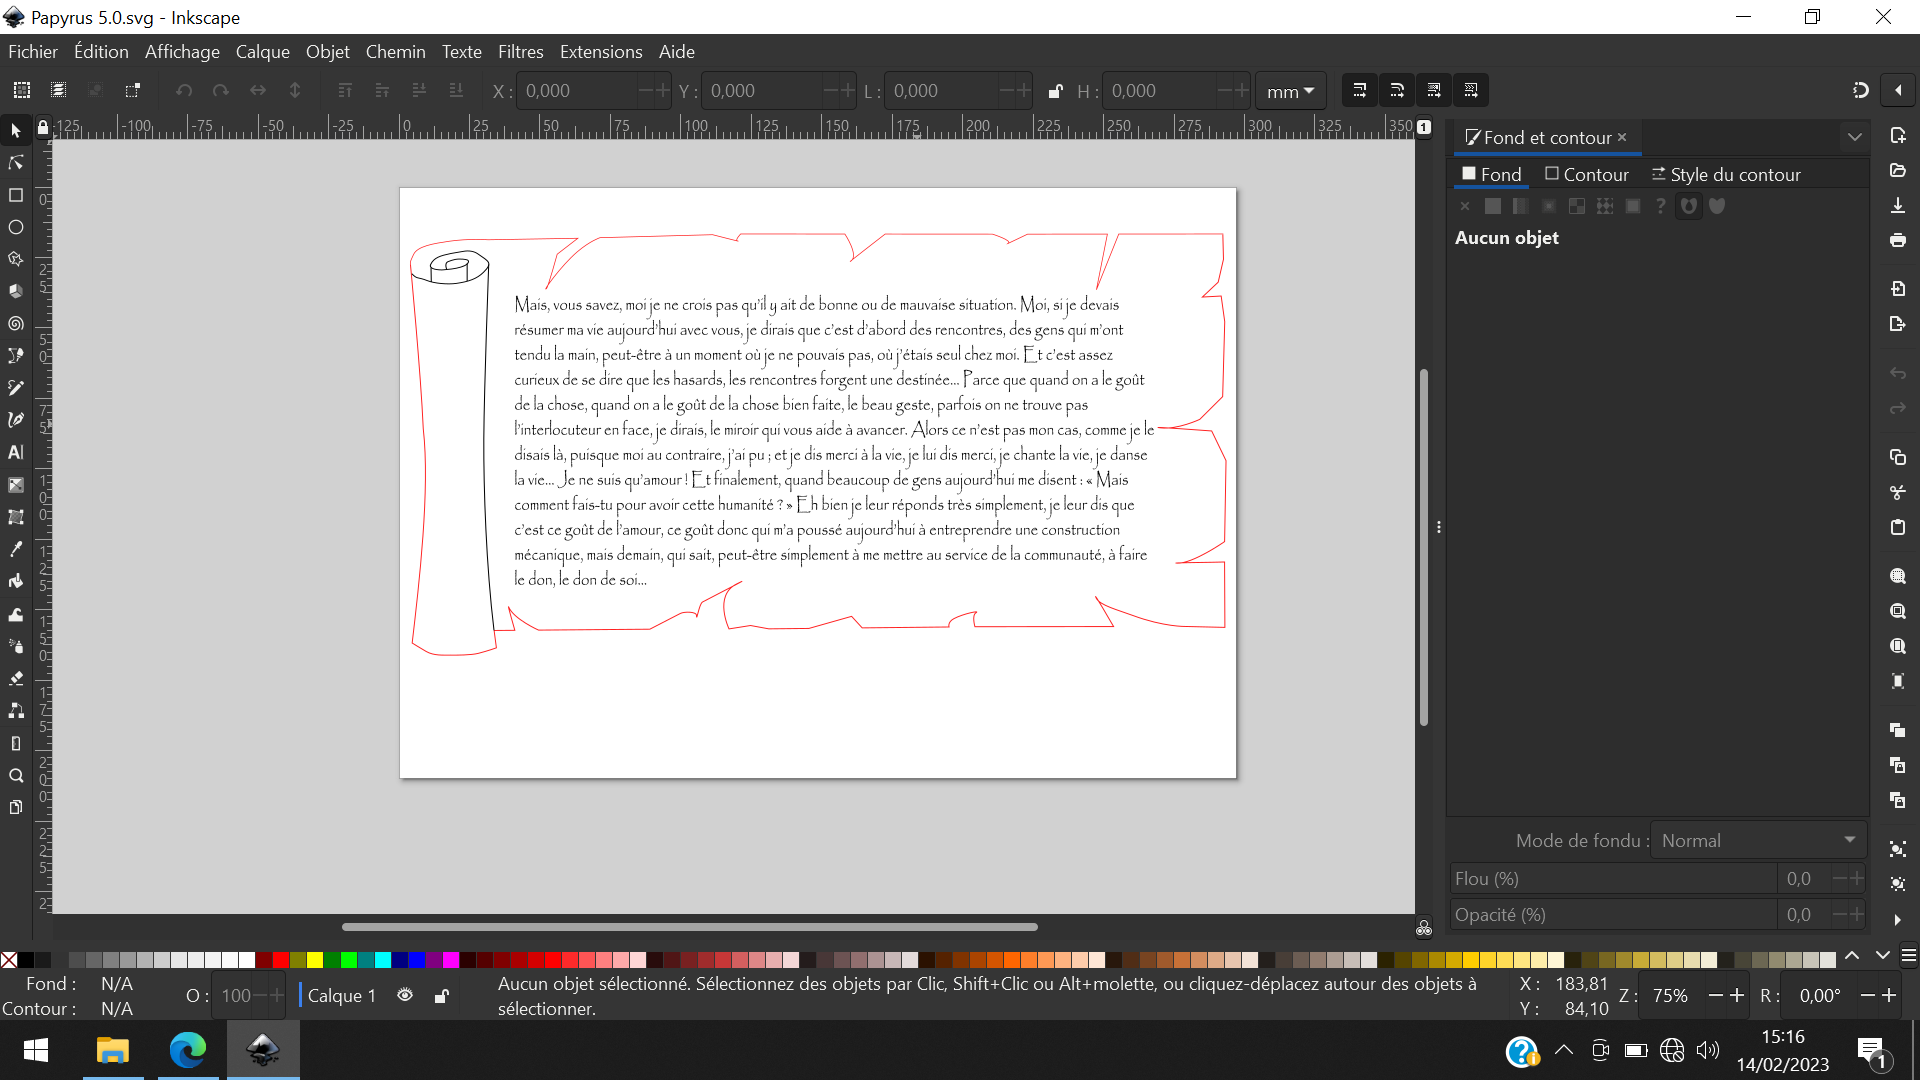Switch to Style du contour tab

[1726, 174]
